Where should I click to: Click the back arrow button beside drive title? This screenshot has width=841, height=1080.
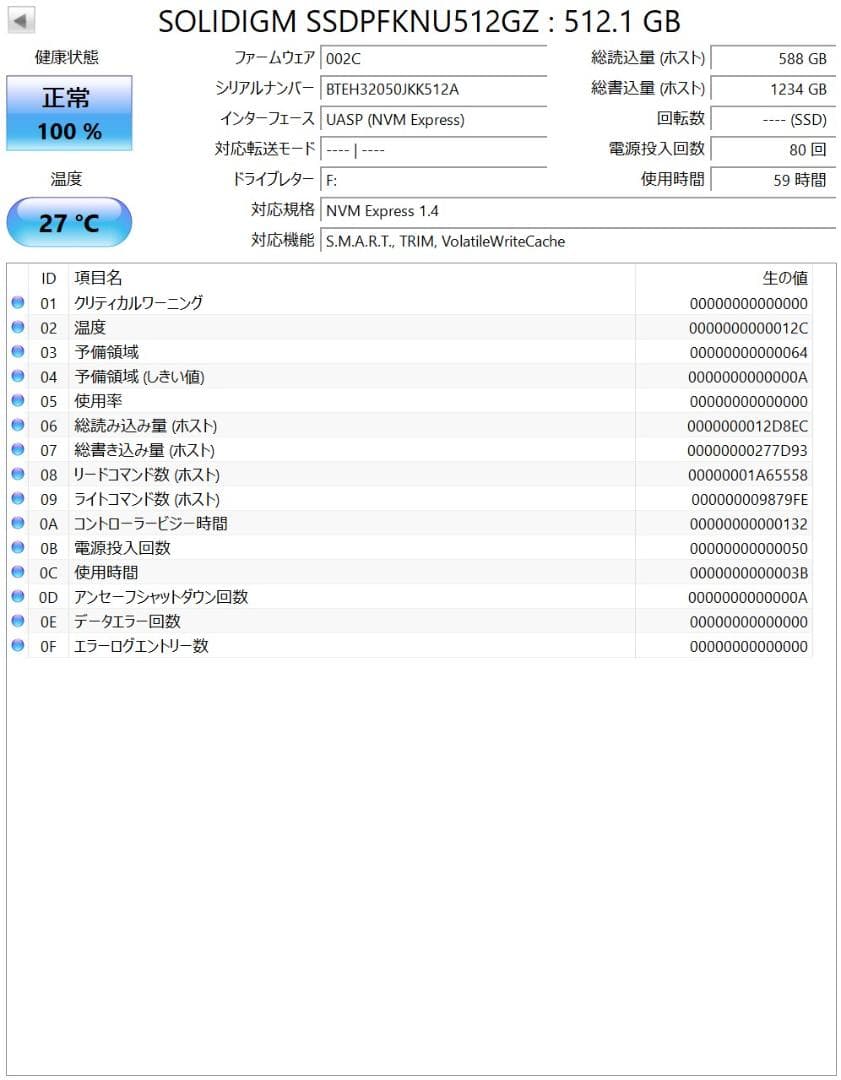pyautogui.click(x=21, y=21)
